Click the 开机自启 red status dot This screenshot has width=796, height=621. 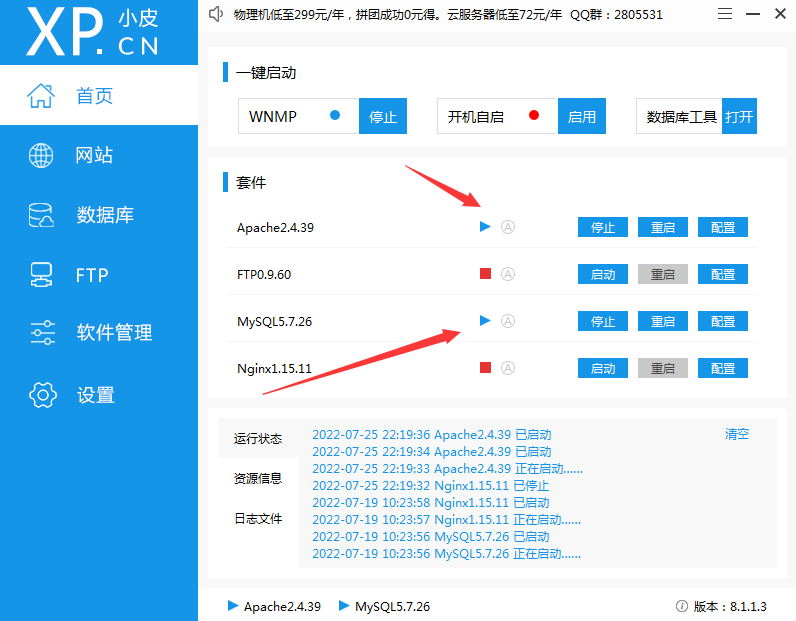[x=534, y=115]
